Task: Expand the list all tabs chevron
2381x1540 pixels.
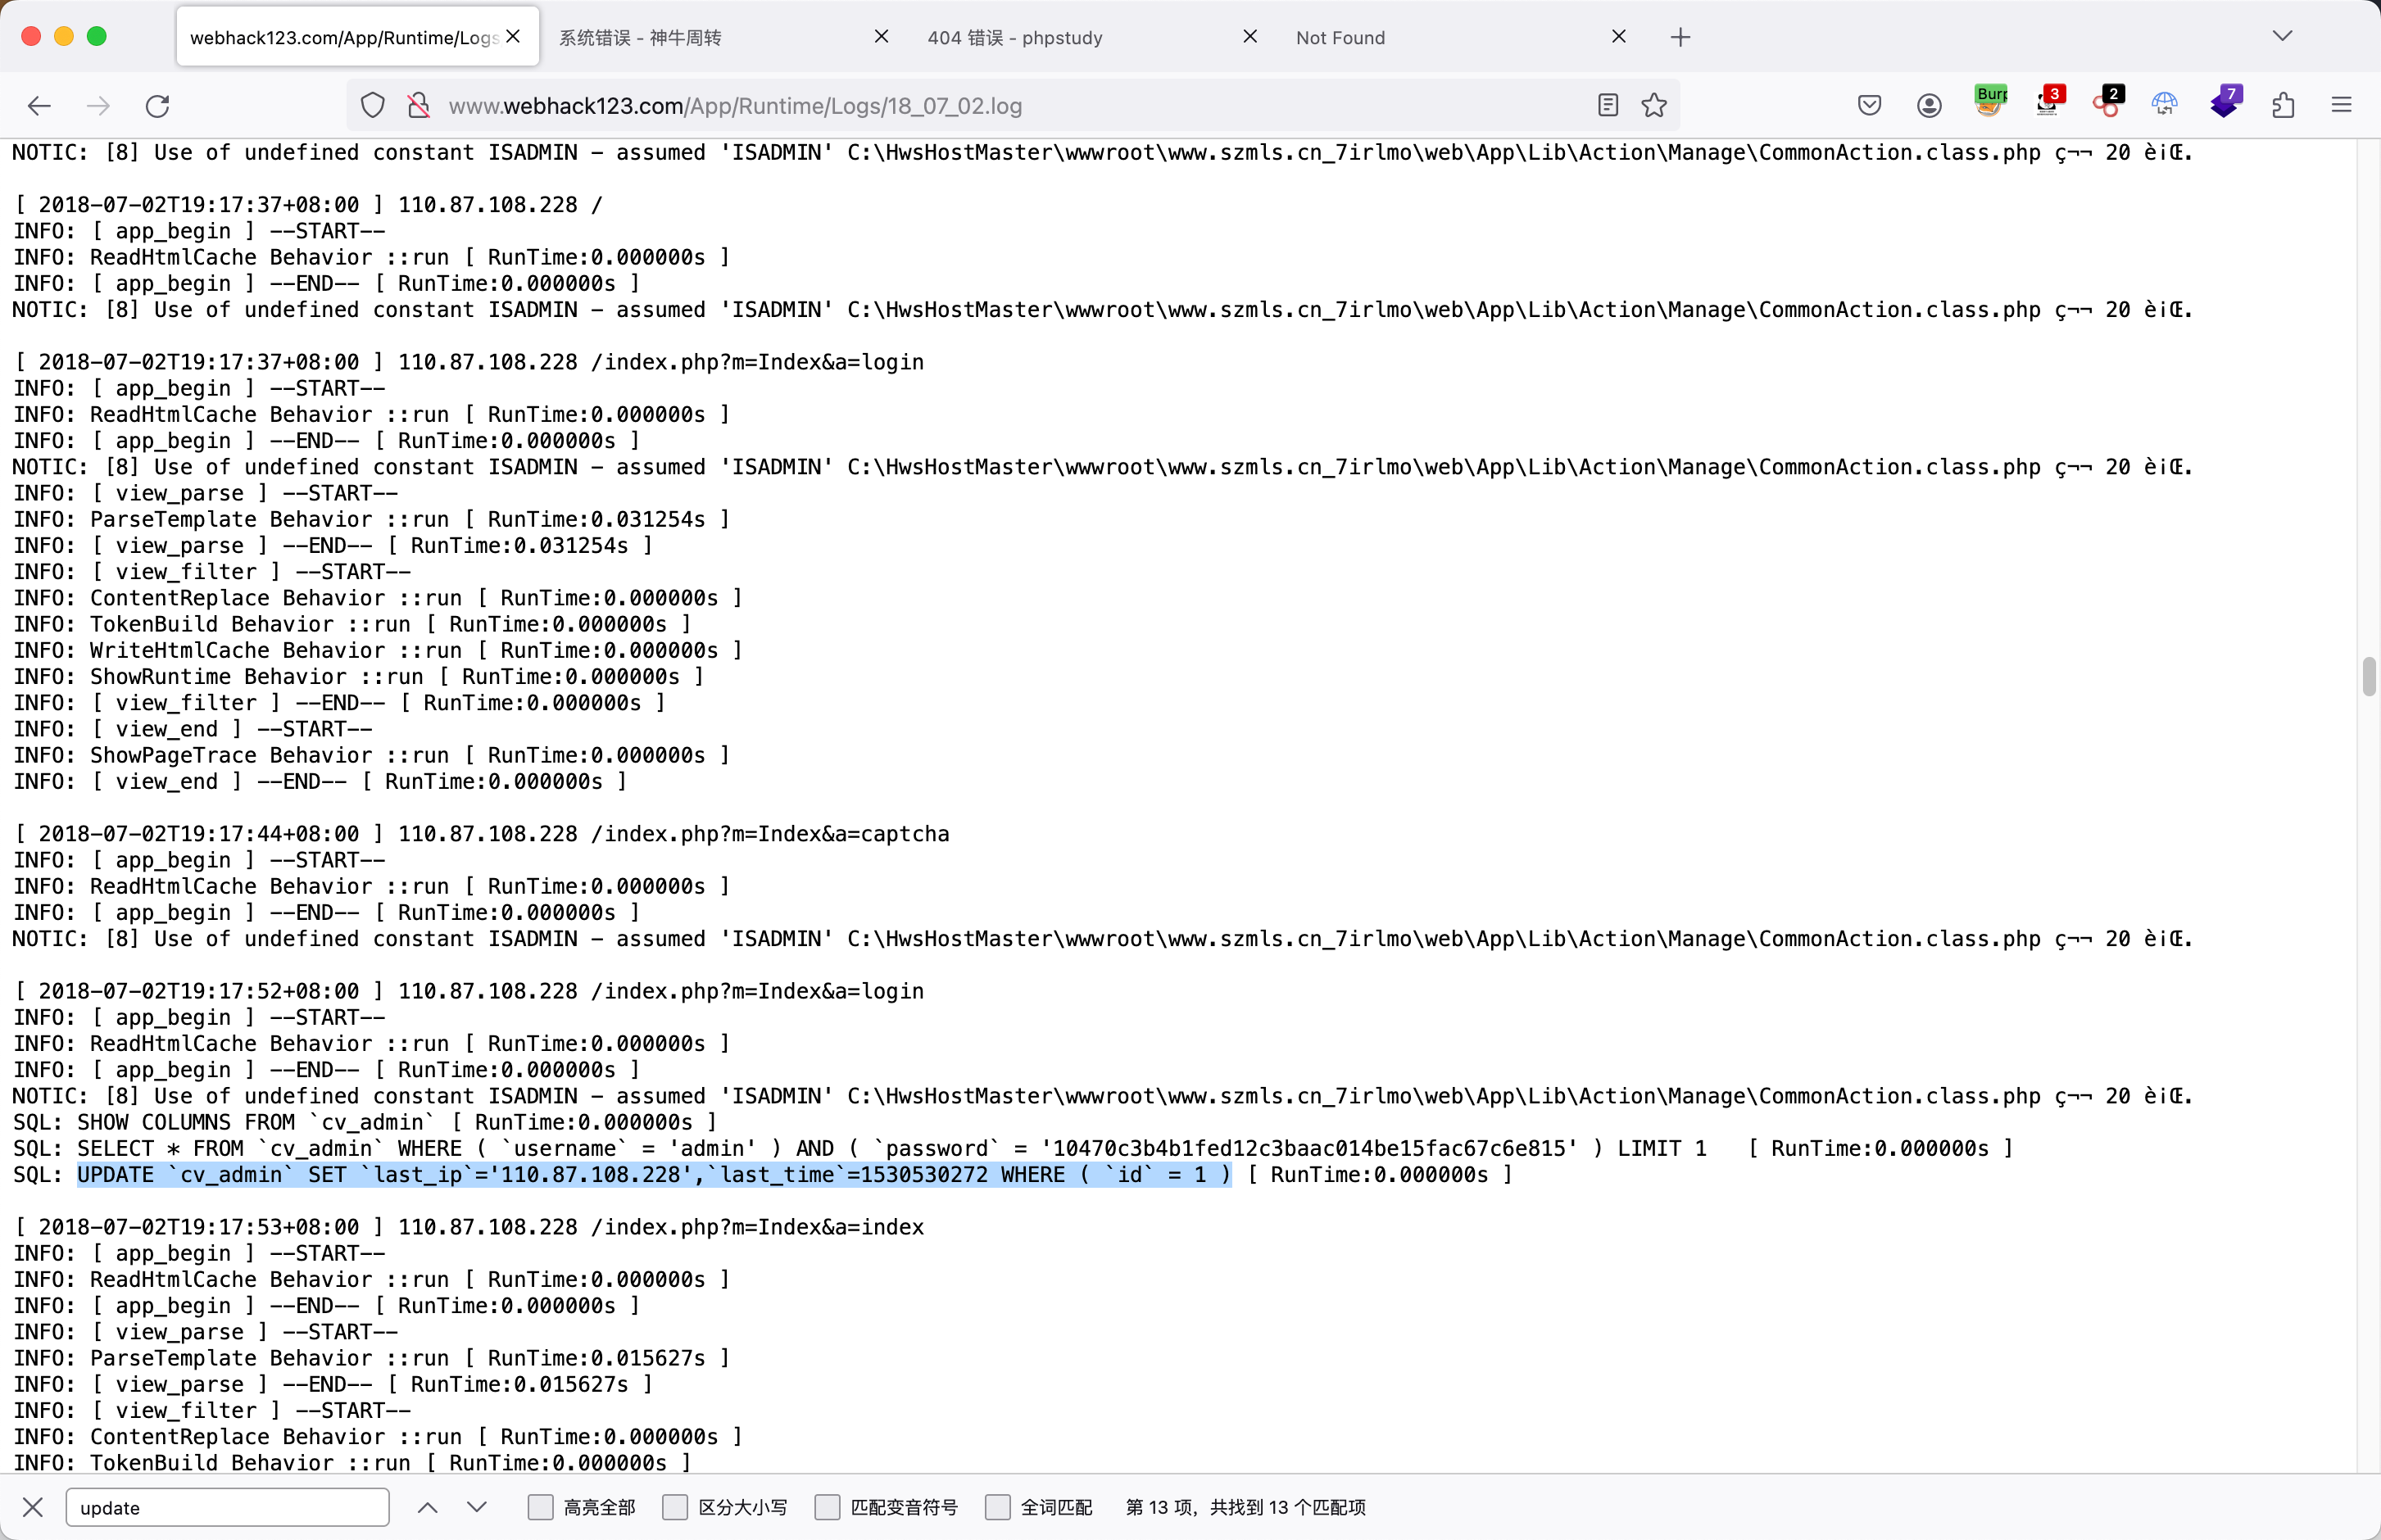Action: coord(2282,36)
